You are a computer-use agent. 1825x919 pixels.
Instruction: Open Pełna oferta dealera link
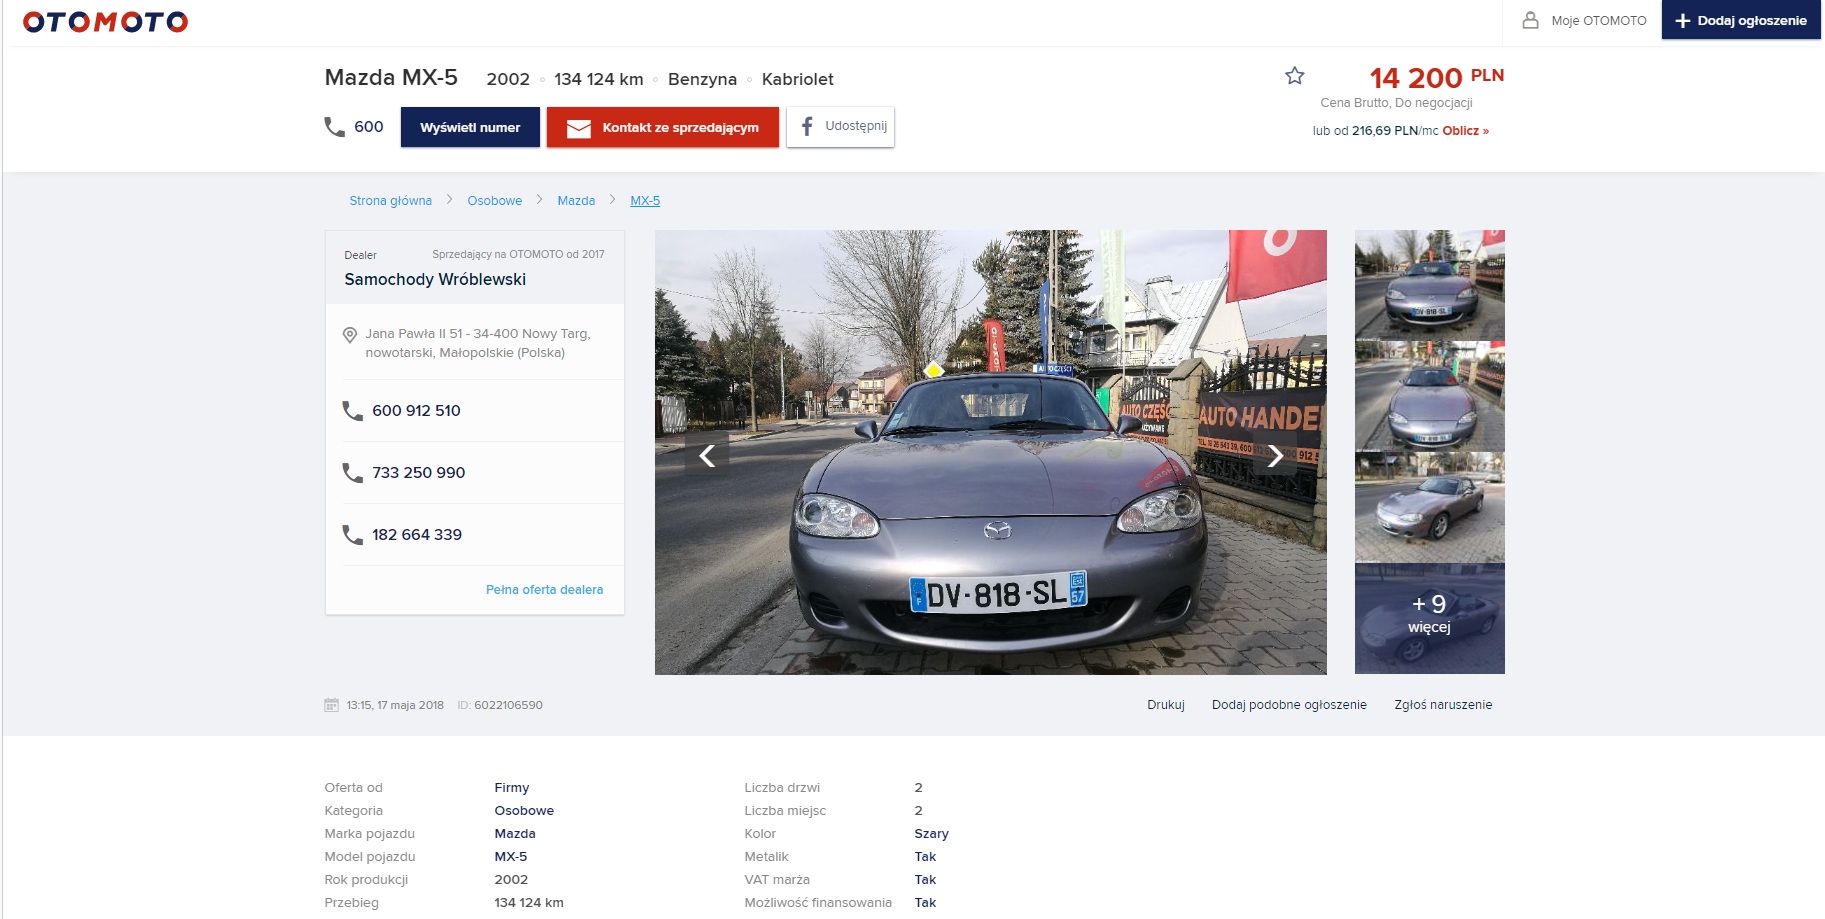[x=544, y=590]
